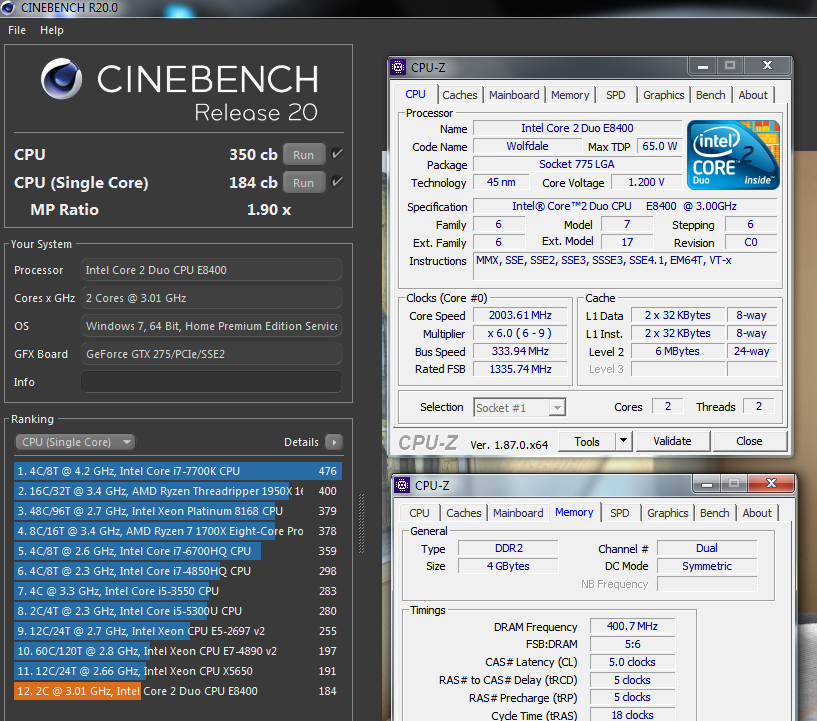Open the Help menu in Cinebench
Image resolution: width=817 pixels, height=721 pixels.
(x=52, y=30)
